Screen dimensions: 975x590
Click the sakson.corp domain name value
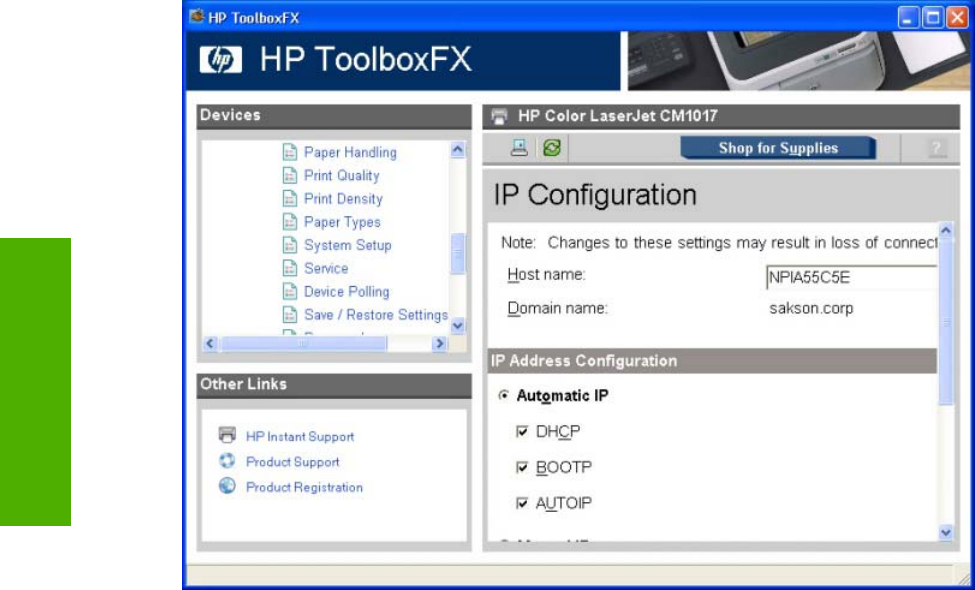811,308
